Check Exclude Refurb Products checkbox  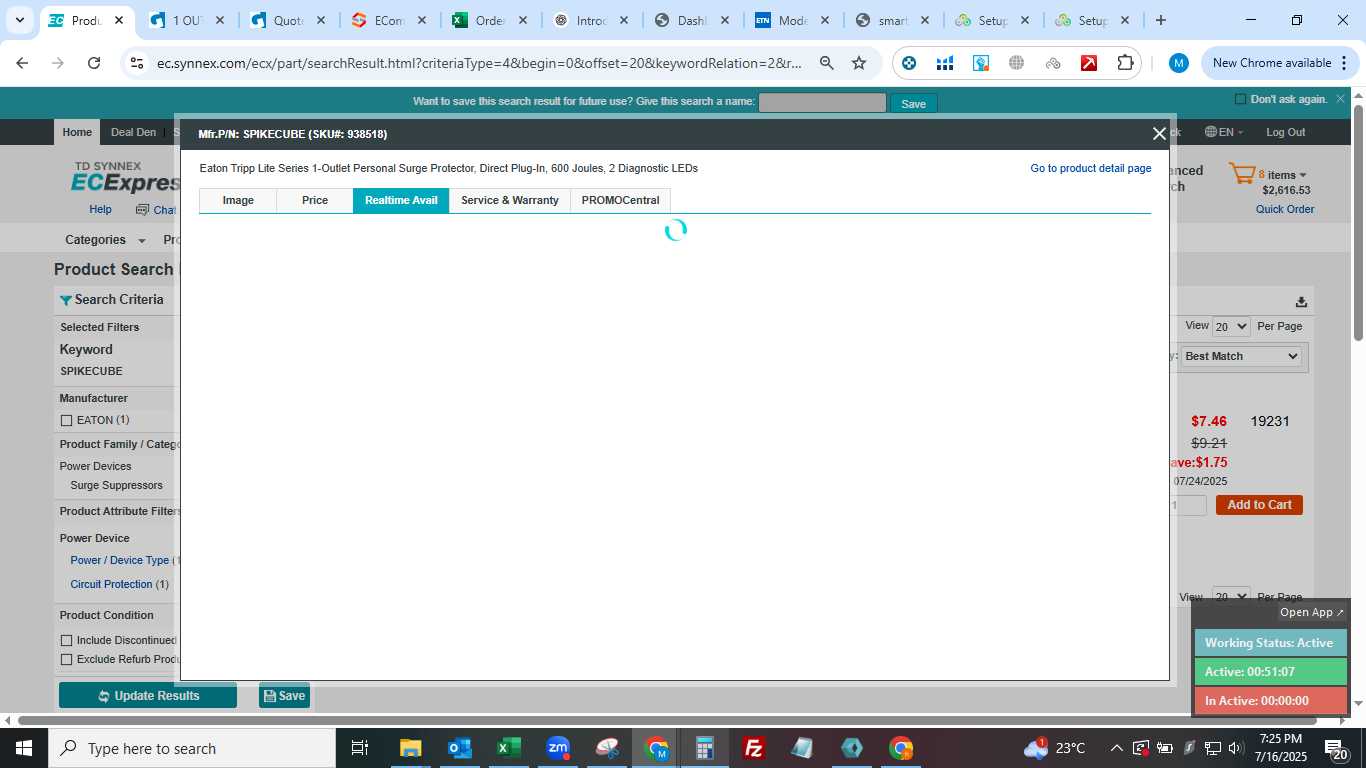67,659
